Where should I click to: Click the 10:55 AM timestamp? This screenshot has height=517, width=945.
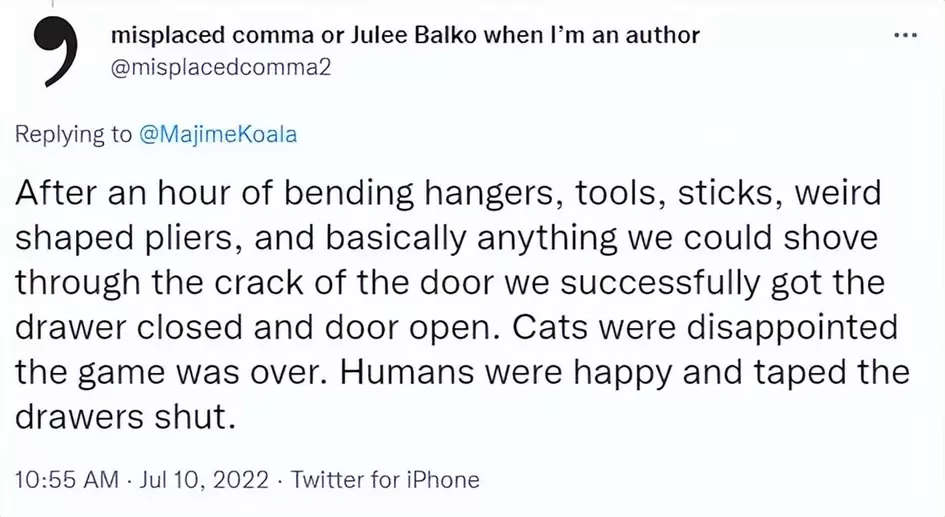[x=67, y=480]
